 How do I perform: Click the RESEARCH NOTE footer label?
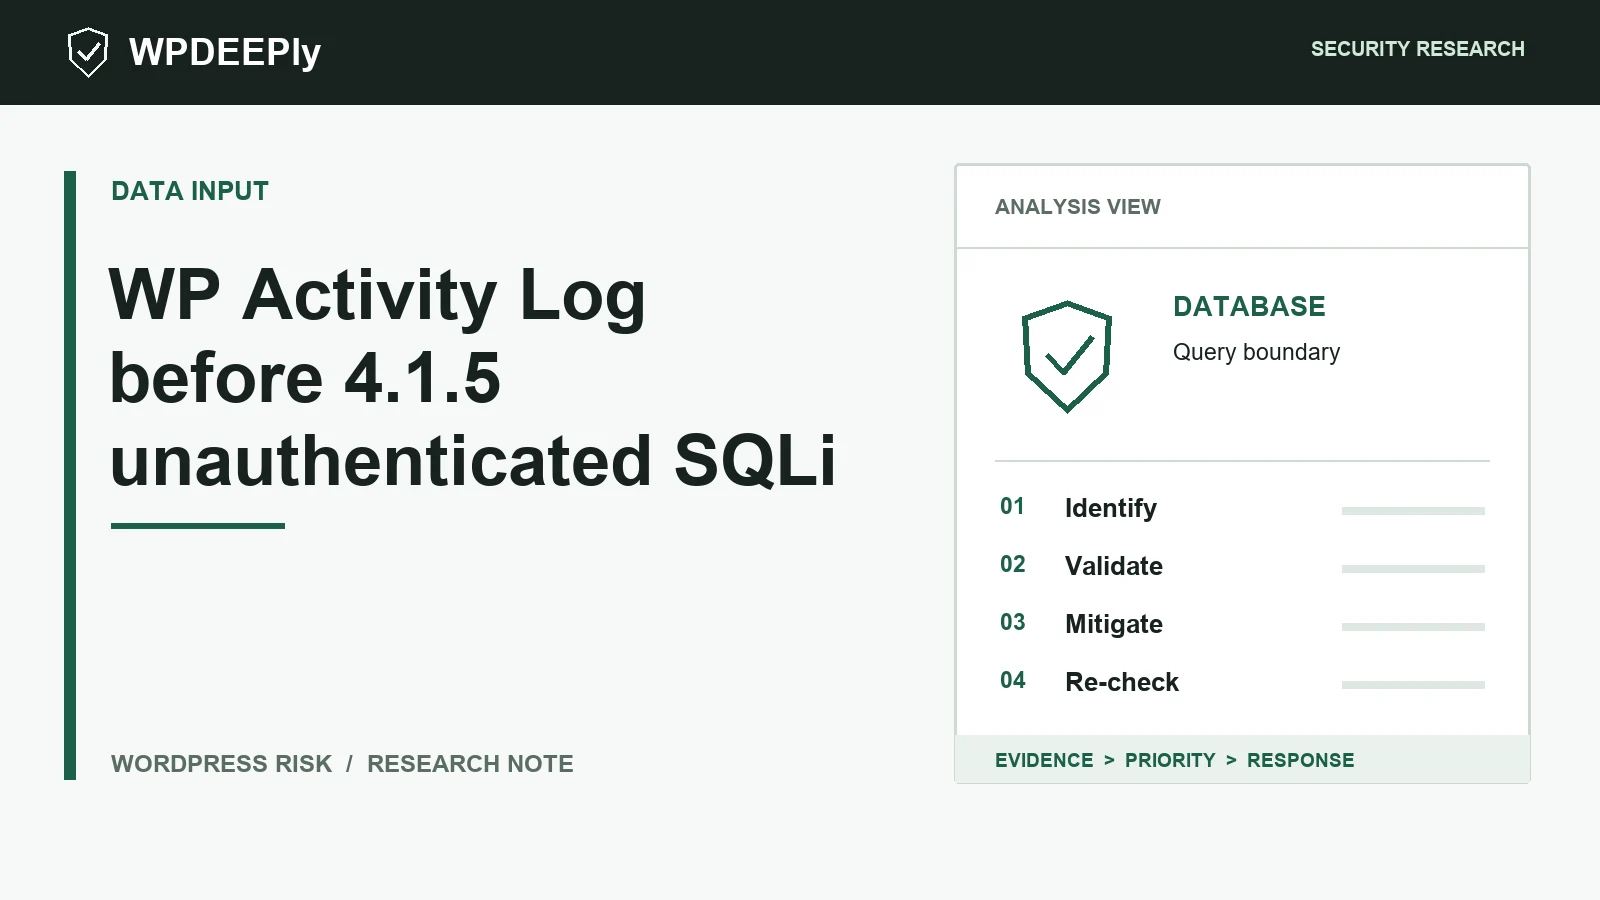point(470,764)
